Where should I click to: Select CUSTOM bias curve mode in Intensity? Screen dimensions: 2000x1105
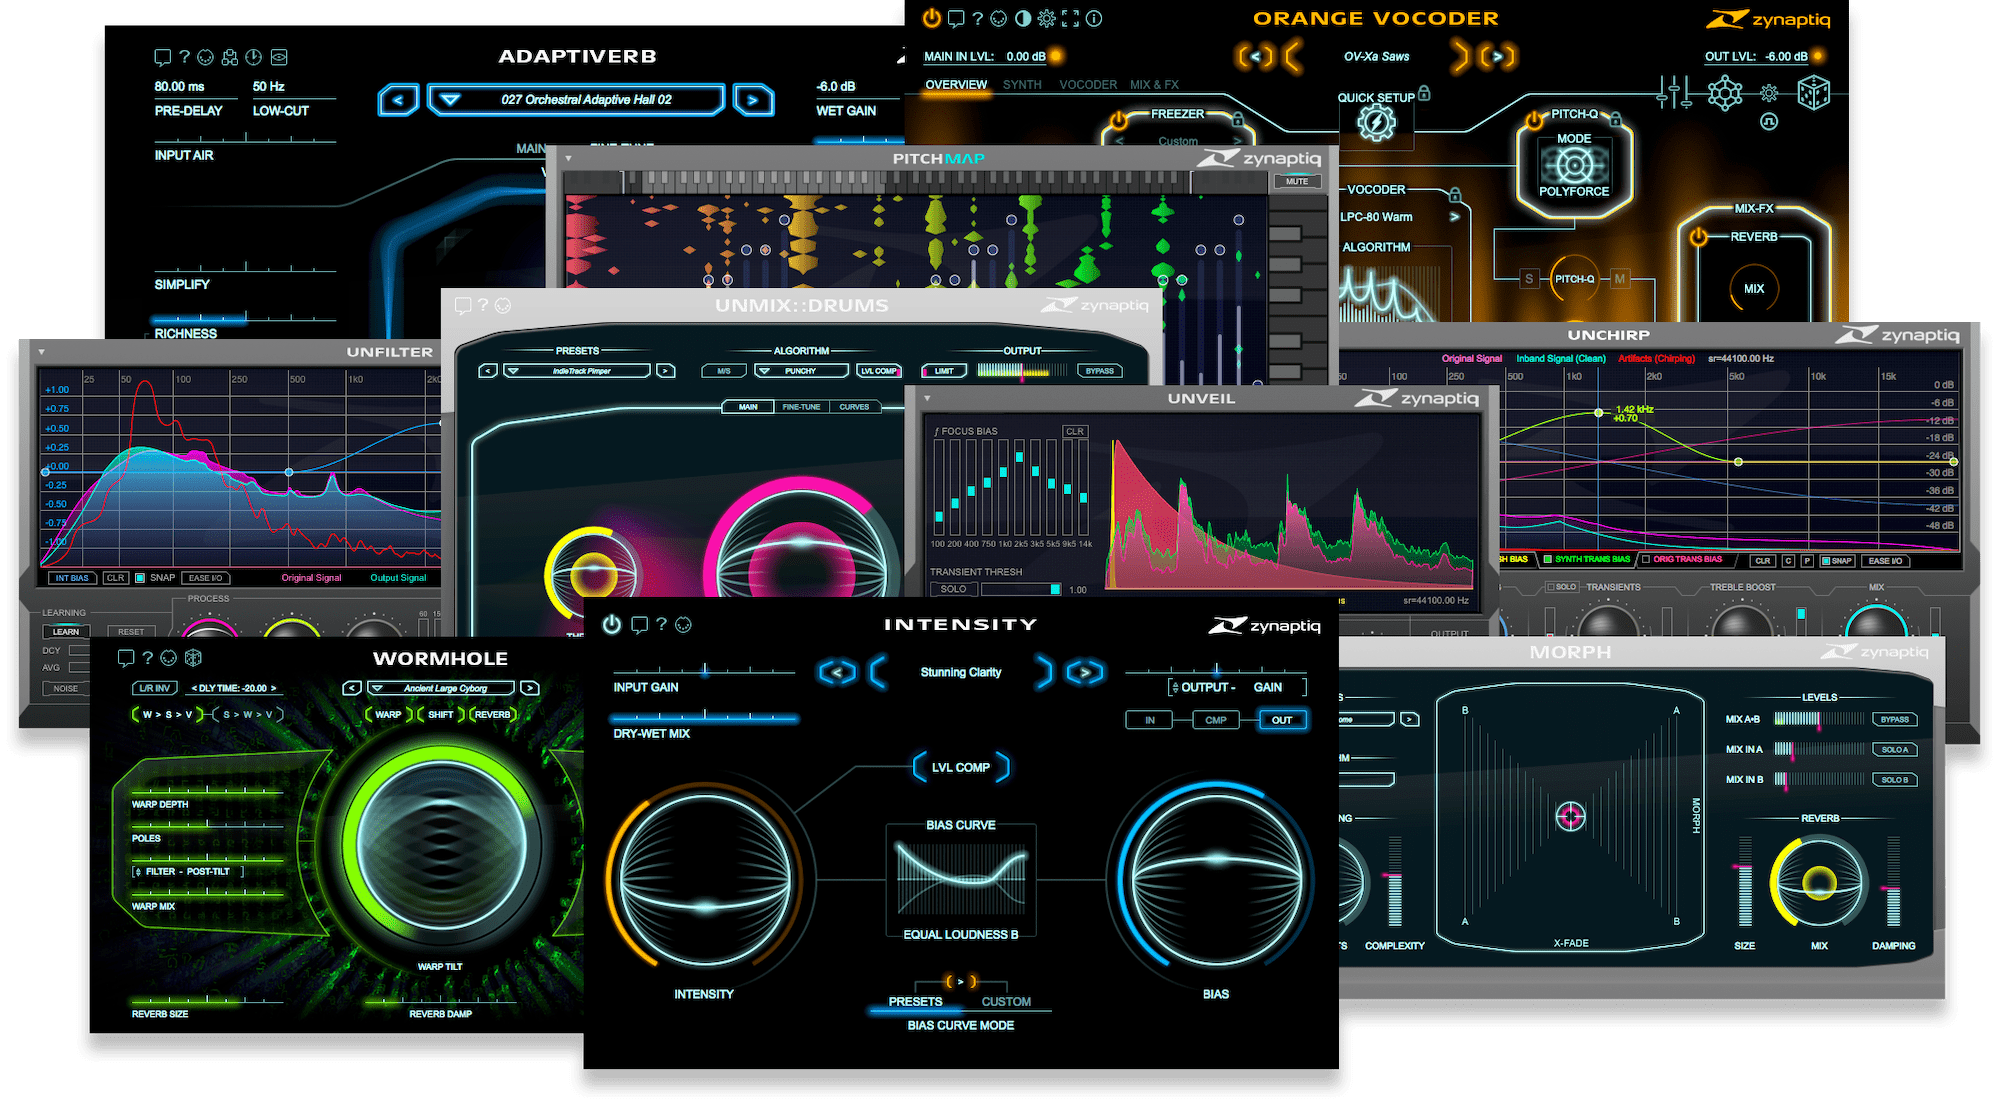point(1006,1002)
